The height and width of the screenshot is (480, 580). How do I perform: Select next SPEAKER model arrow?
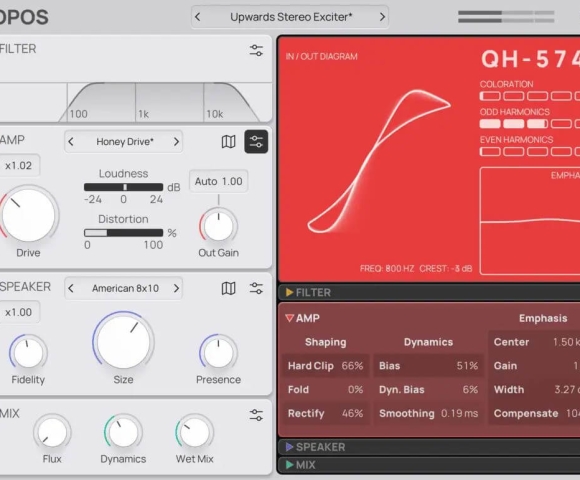tap(176, 288)
